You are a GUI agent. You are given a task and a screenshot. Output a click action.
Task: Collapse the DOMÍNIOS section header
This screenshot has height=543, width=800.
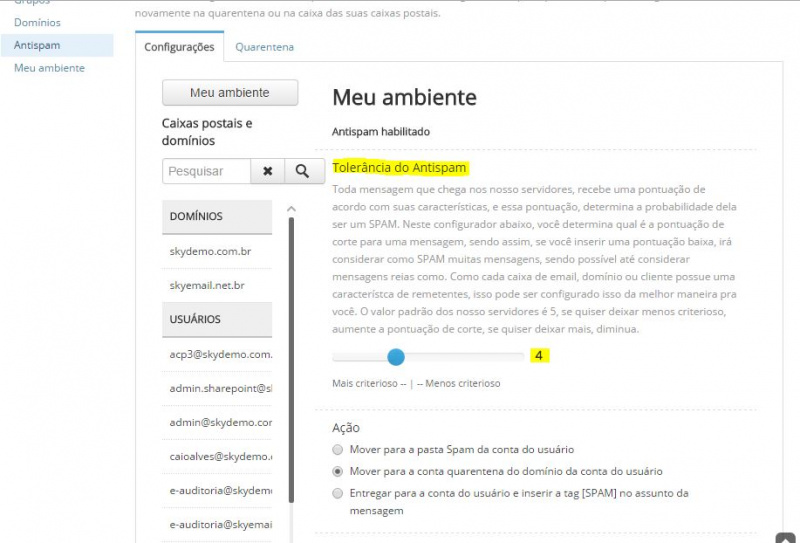[x=217, y=216]
